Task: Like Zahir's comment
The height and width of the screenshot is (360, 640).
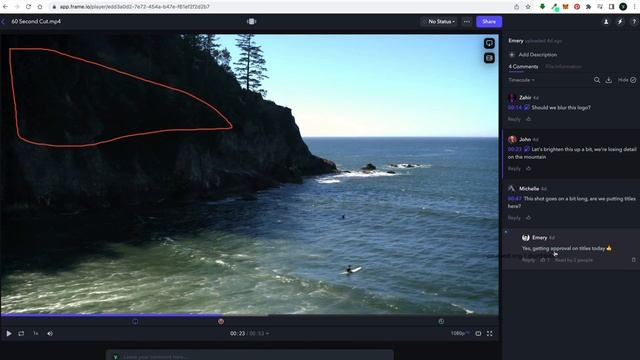Action: (528, 119)
